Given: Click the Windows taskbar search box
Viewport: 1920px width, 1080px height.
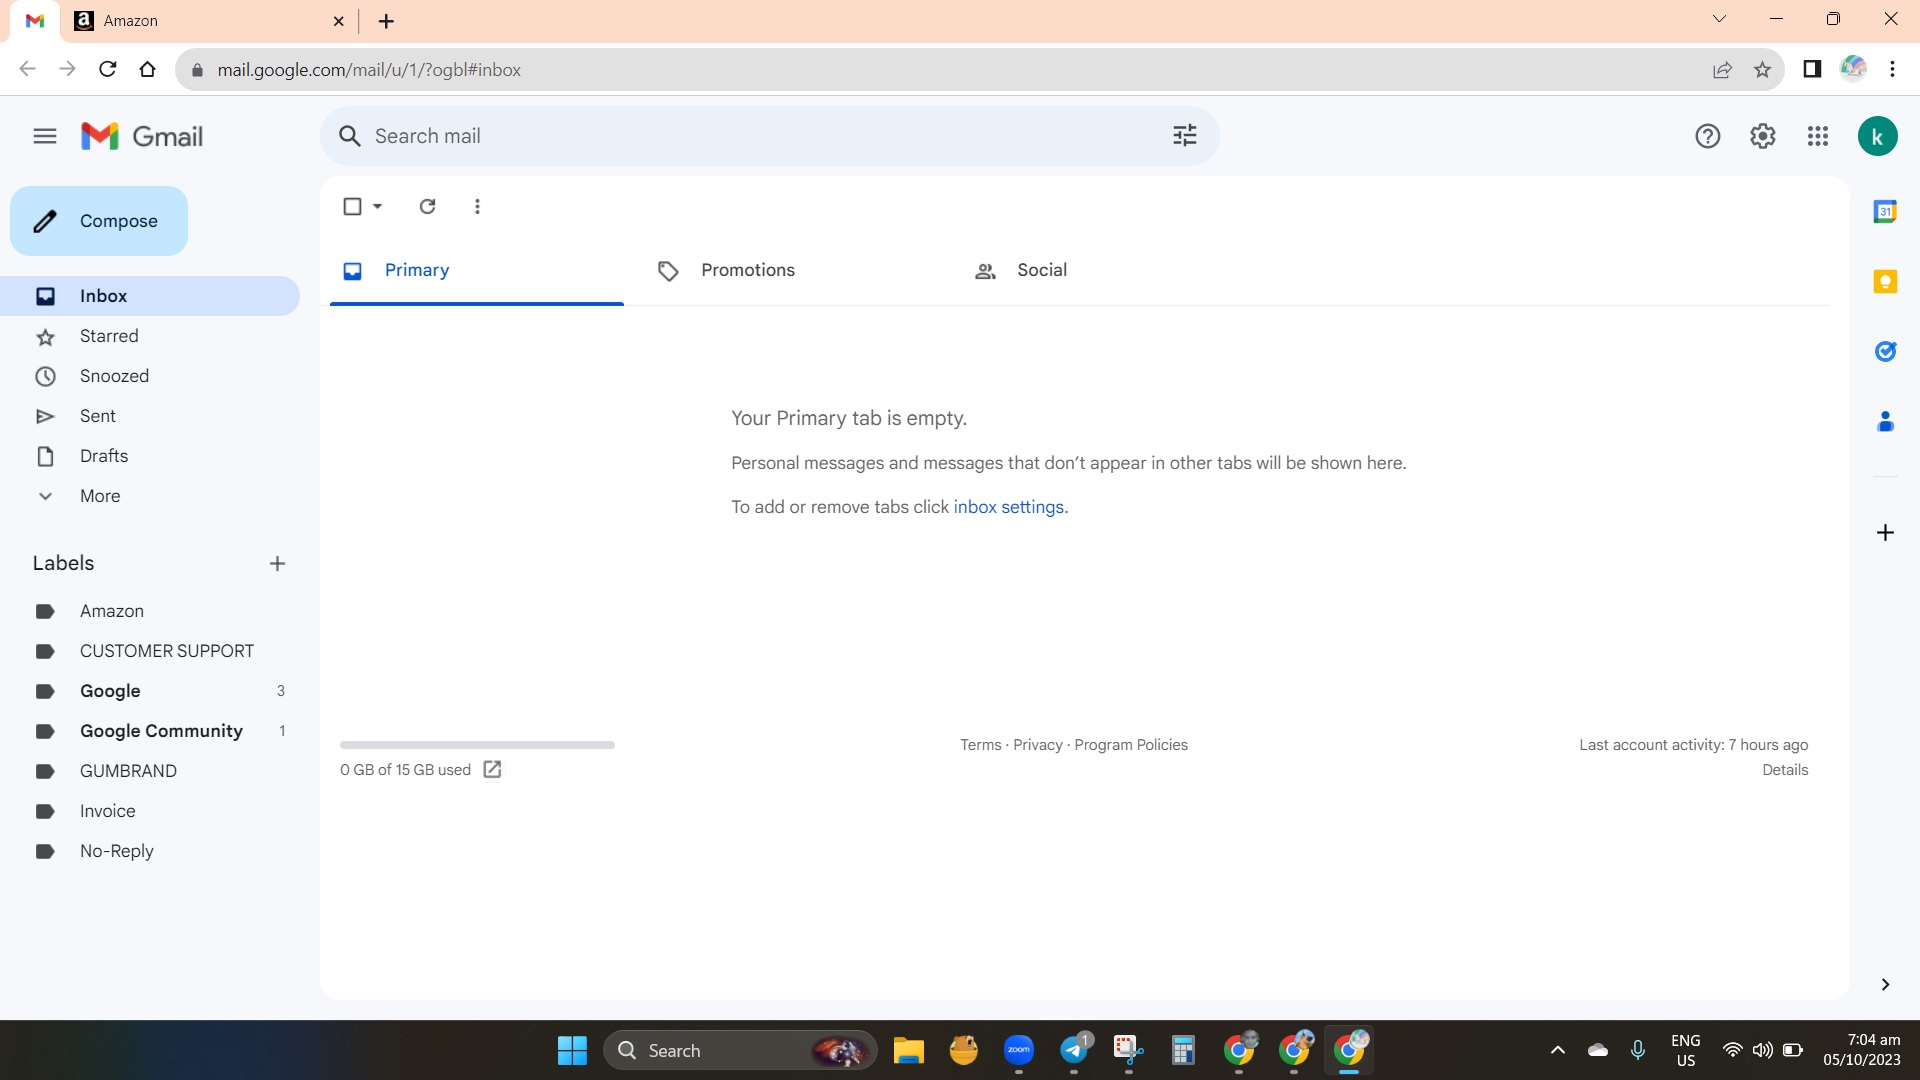Looking at the screenshot, I should (x=740, y=1050).
